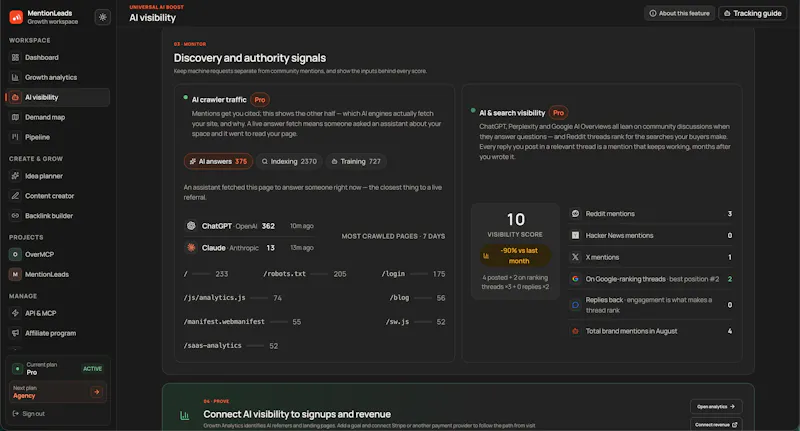Click the Total brand mentions icon
Viewport: 800px width, 431px height.
coord(576,331)
